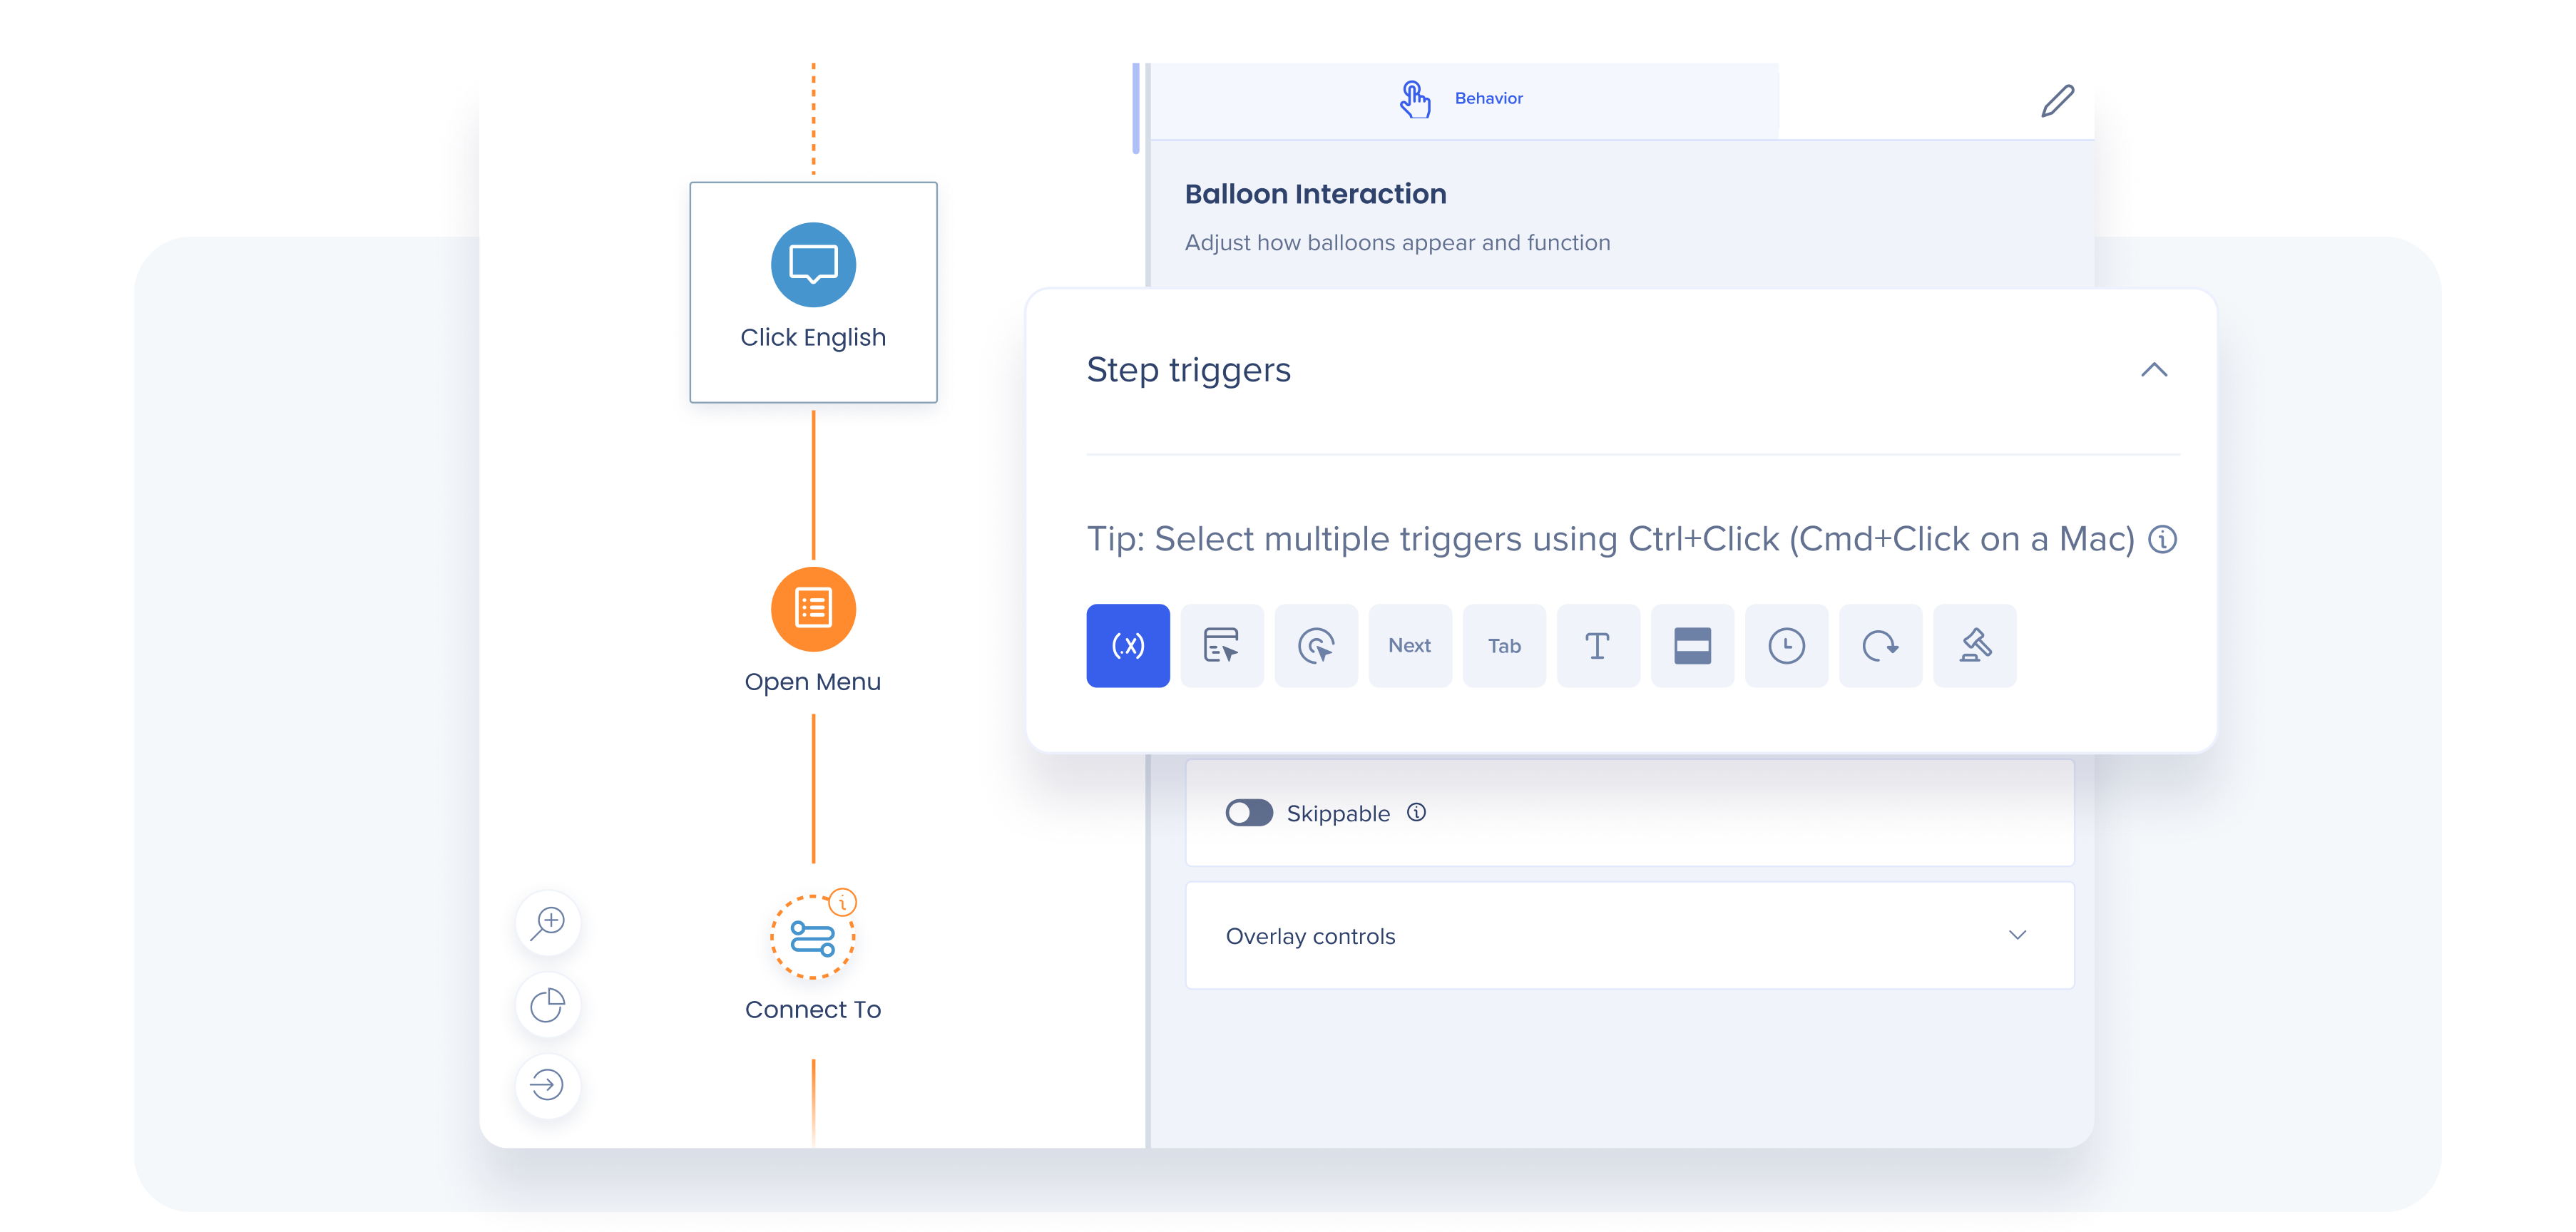Collapse the Step triggers section

(x=2153, y=370)
